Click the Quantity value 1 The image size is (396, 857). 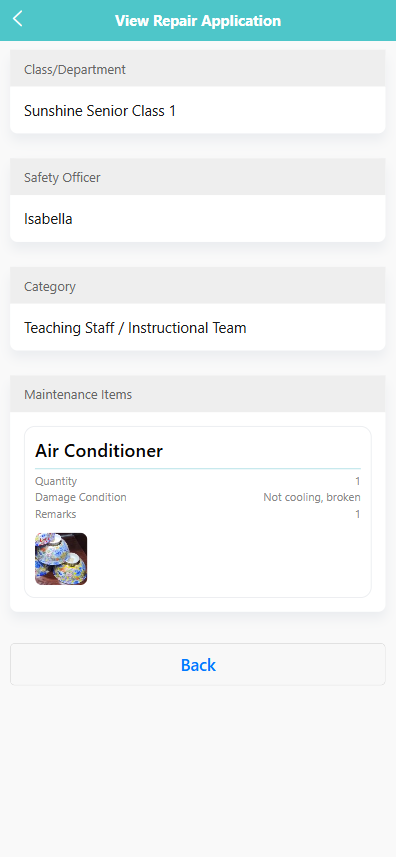click(x=358, y=481)
